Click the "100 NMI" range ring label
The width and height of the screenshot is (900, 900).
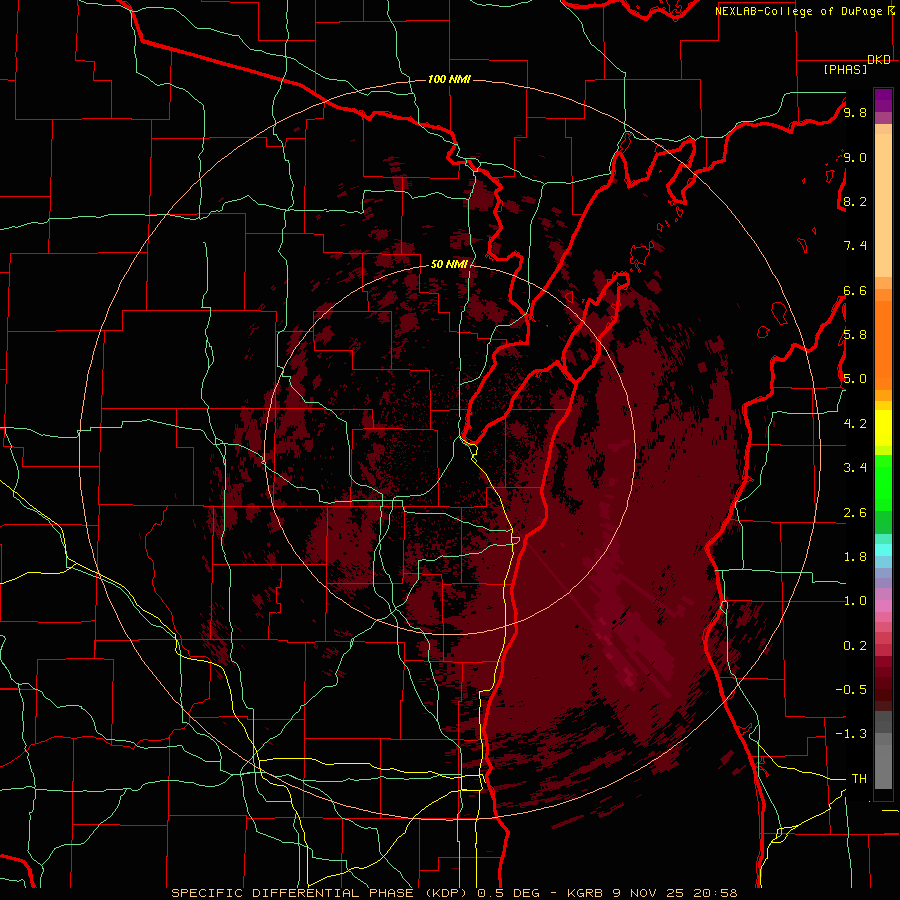[449, 79]
